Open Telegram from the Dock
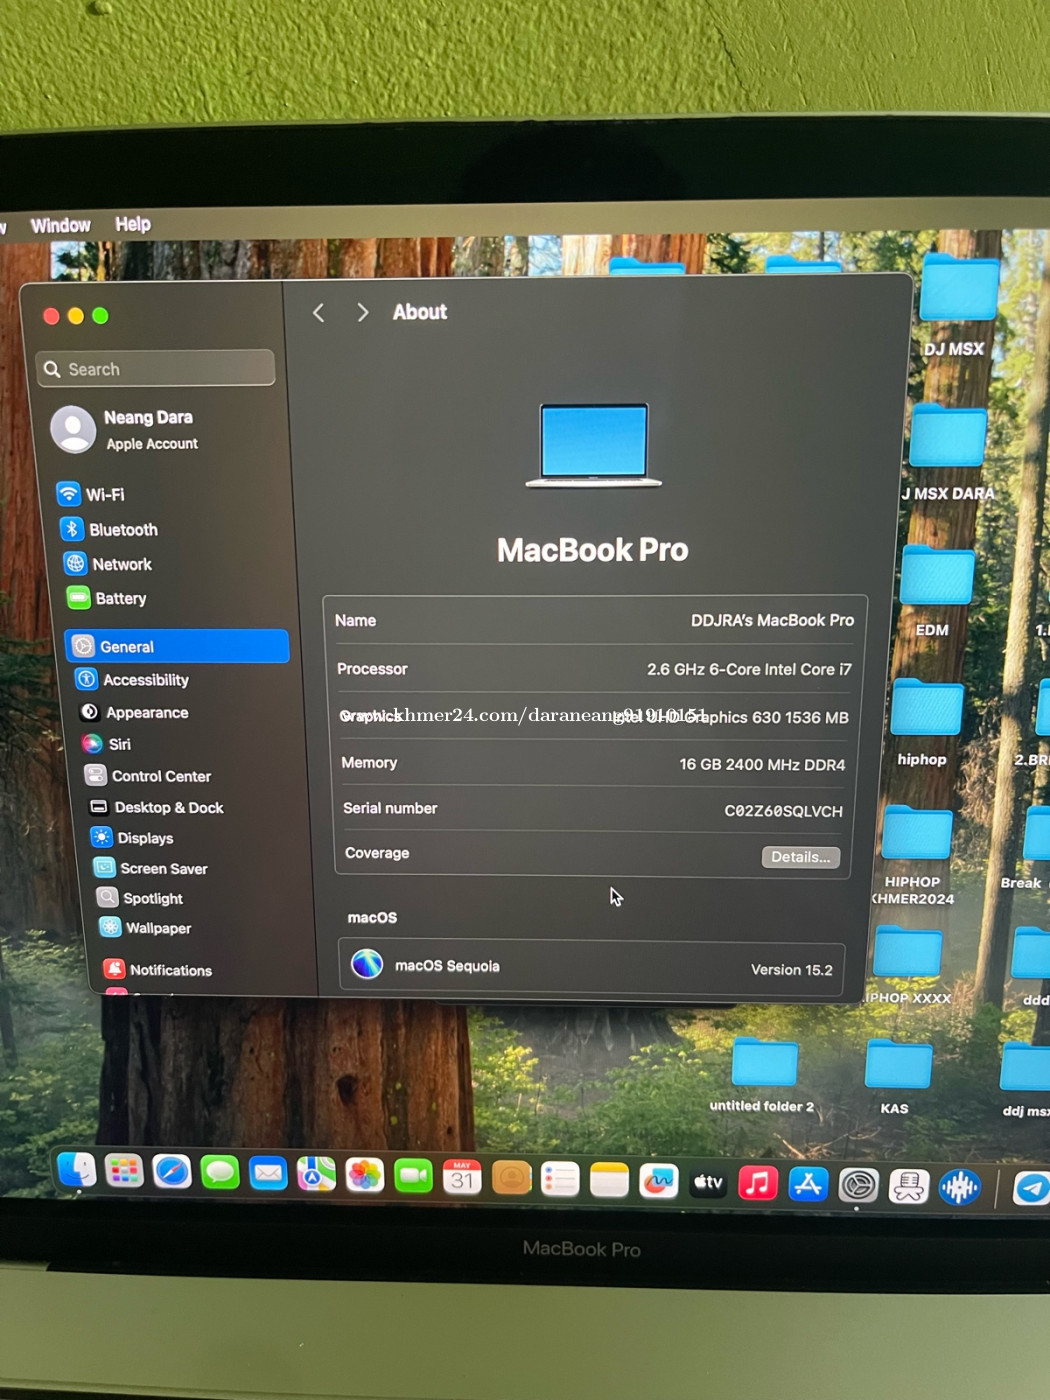The image size is (1050, 1400). [x=1032, y=1189]
